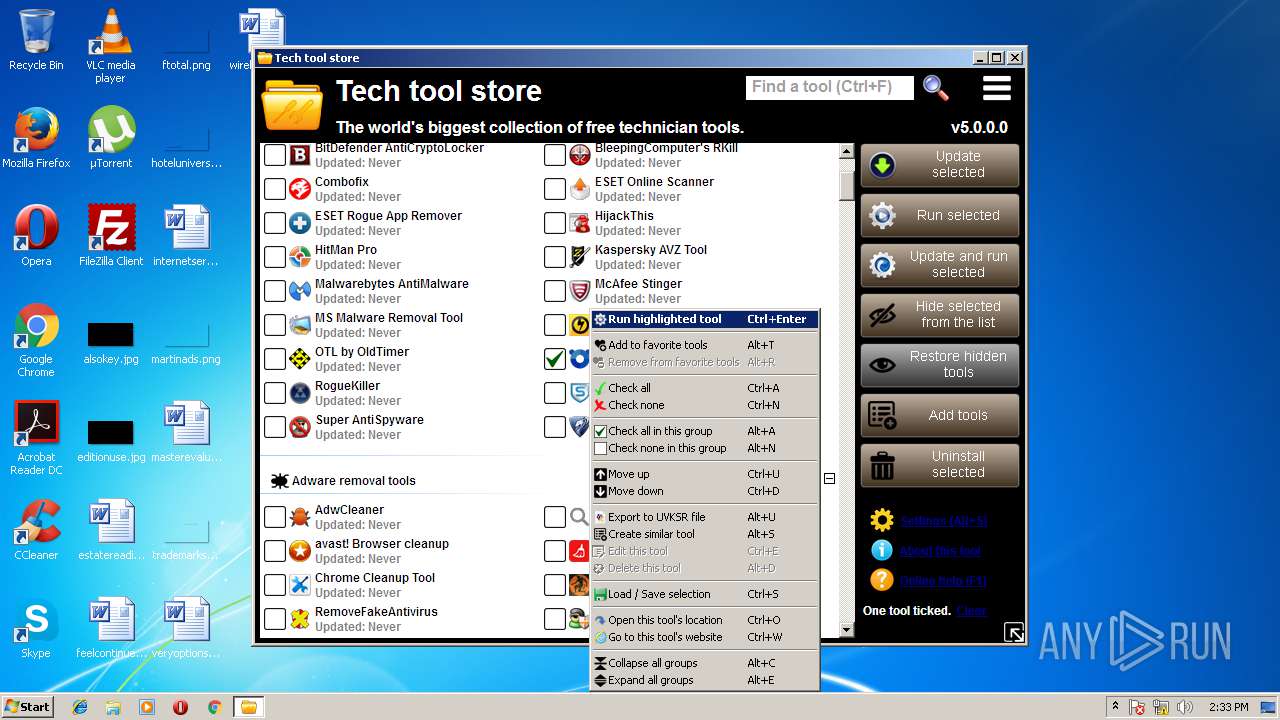Click the tool list scrollbar up arrow
The width and height of the screenshot is (1280, 720).
pos(846,152)
